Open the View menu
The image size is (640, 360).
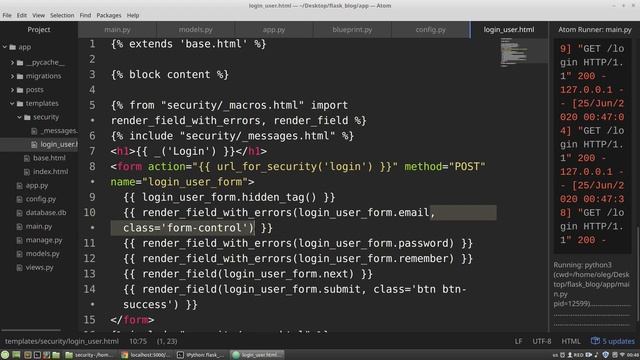(x=38, y=15)
